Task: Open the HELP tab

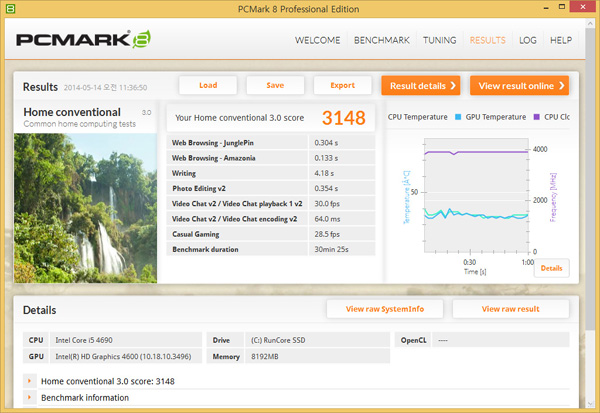Action: point(561,41)
